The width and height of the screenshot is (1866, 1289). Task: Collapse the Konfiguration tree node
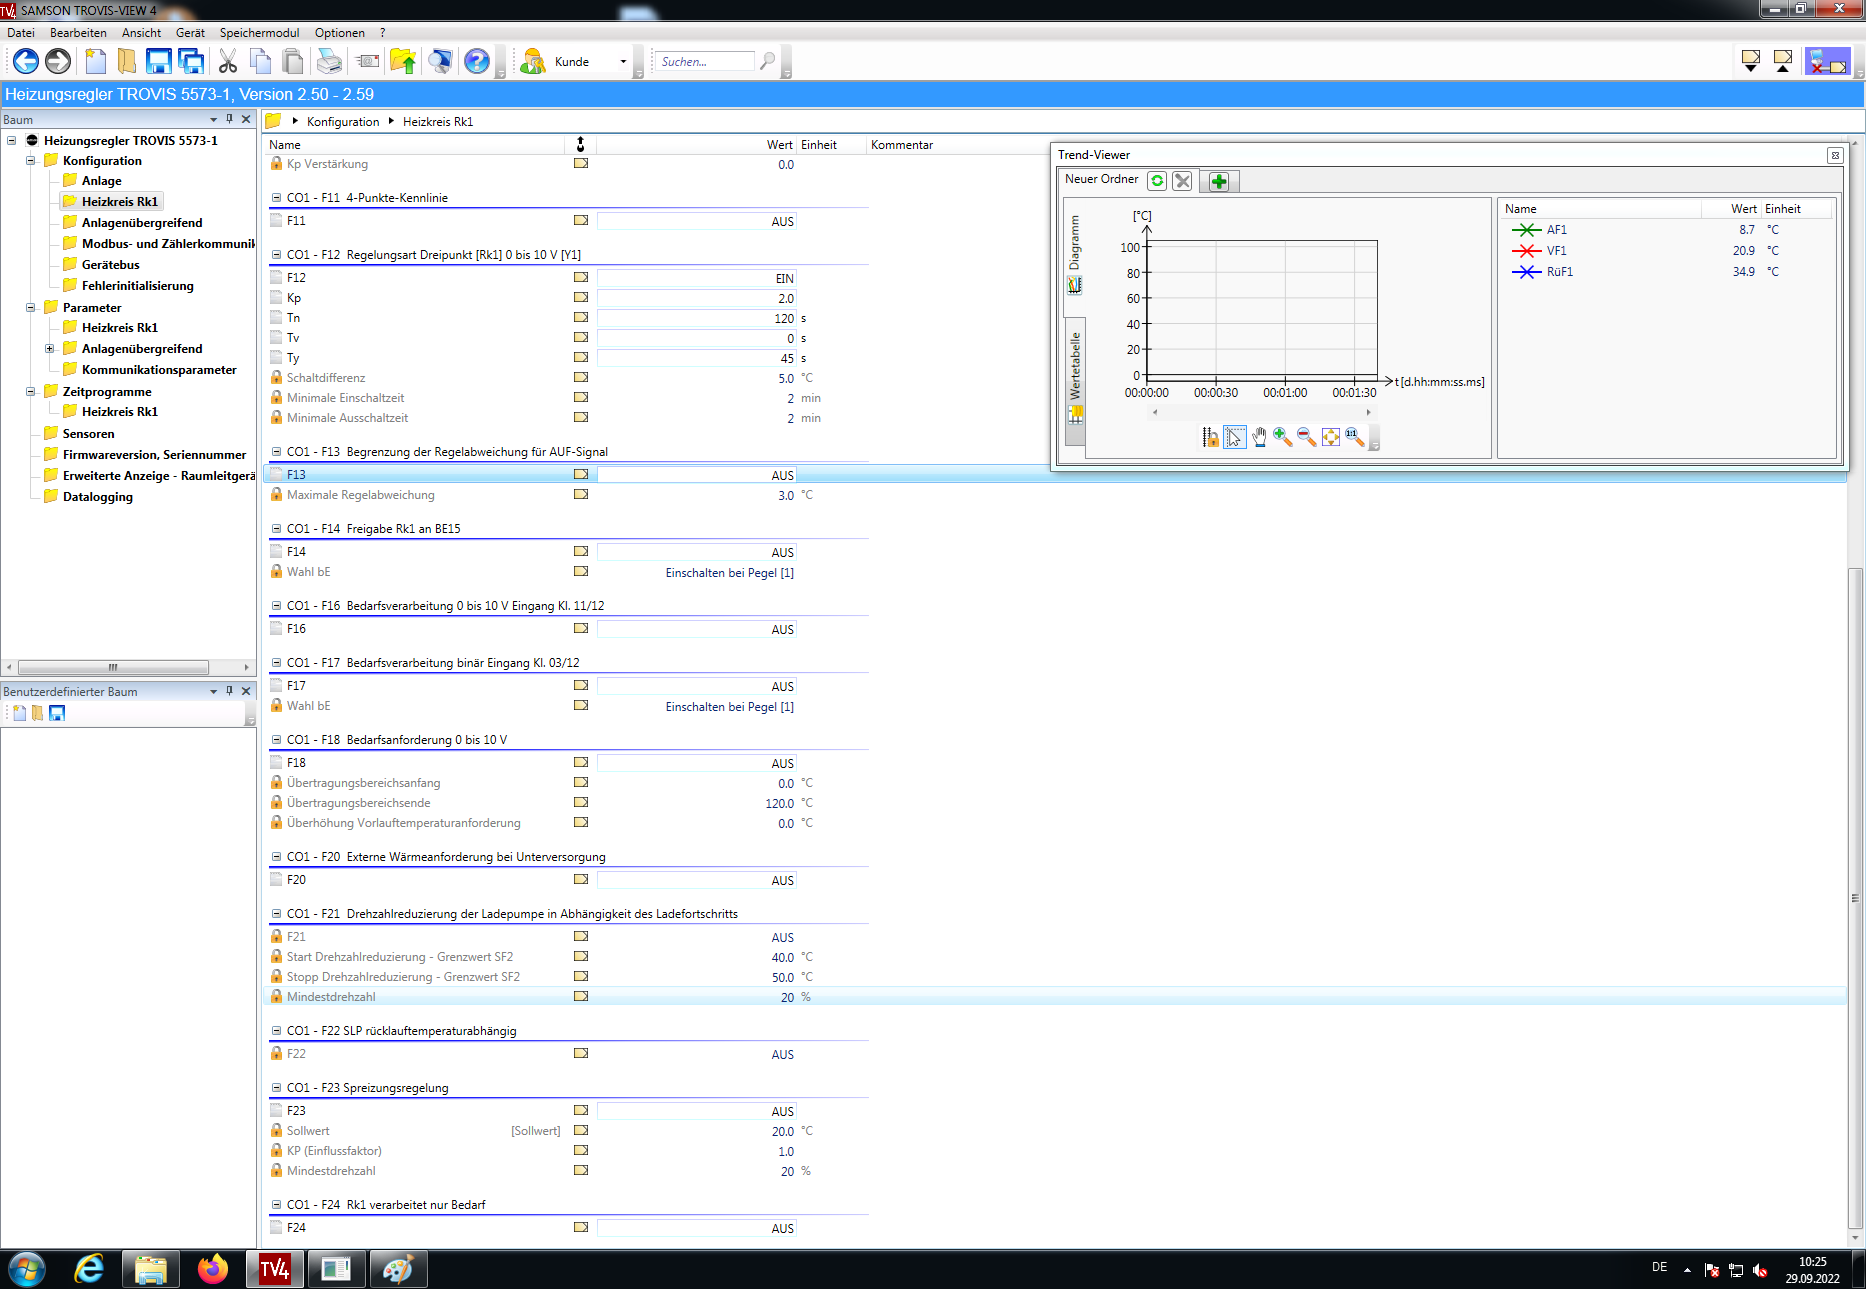click(x=31, y=161)
